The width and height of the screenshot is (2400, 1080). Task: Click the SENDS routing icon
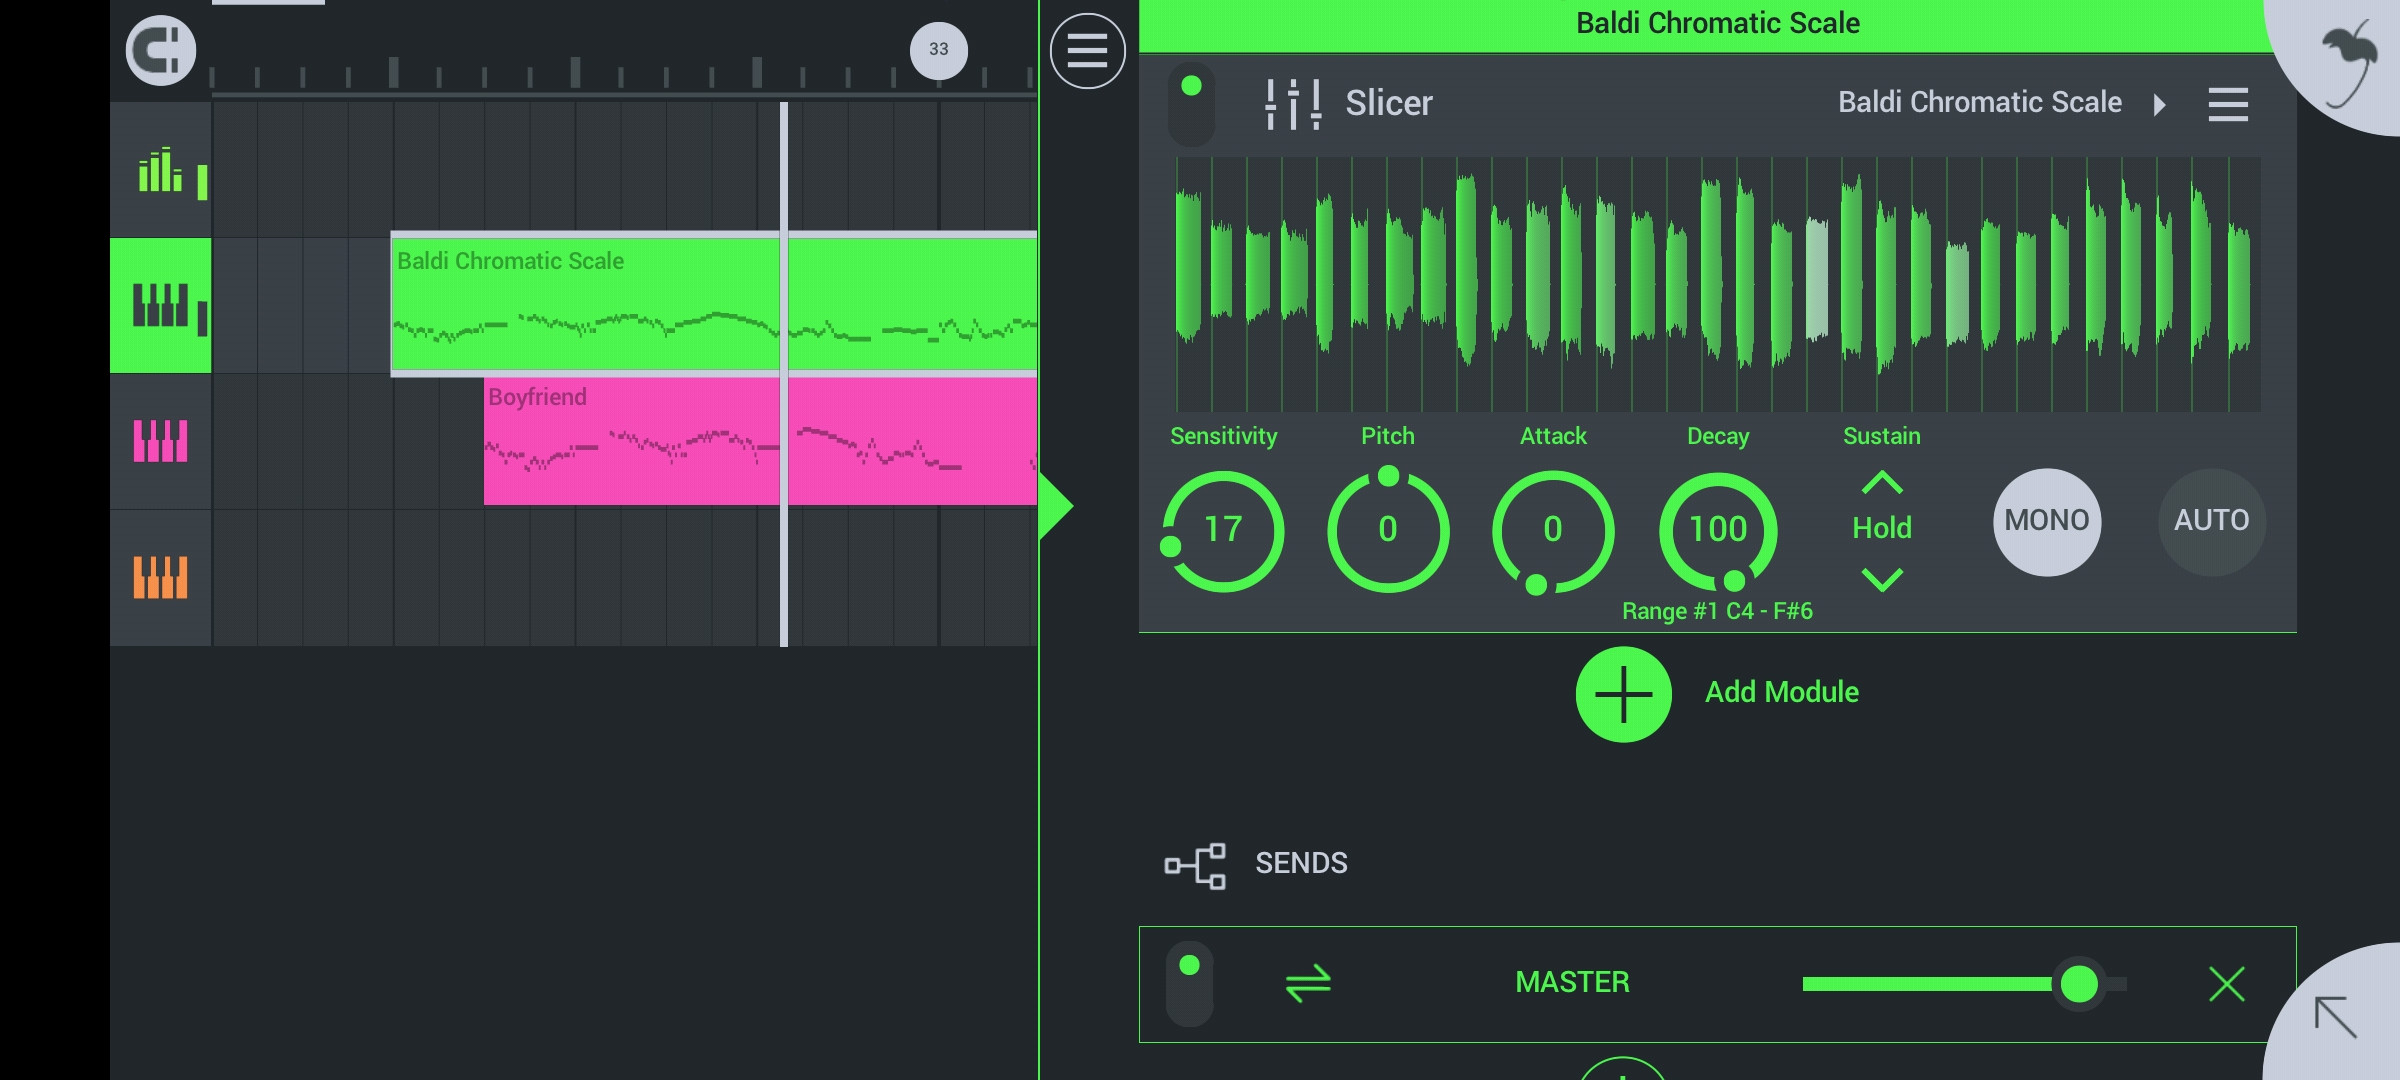tap(1196, 863)
